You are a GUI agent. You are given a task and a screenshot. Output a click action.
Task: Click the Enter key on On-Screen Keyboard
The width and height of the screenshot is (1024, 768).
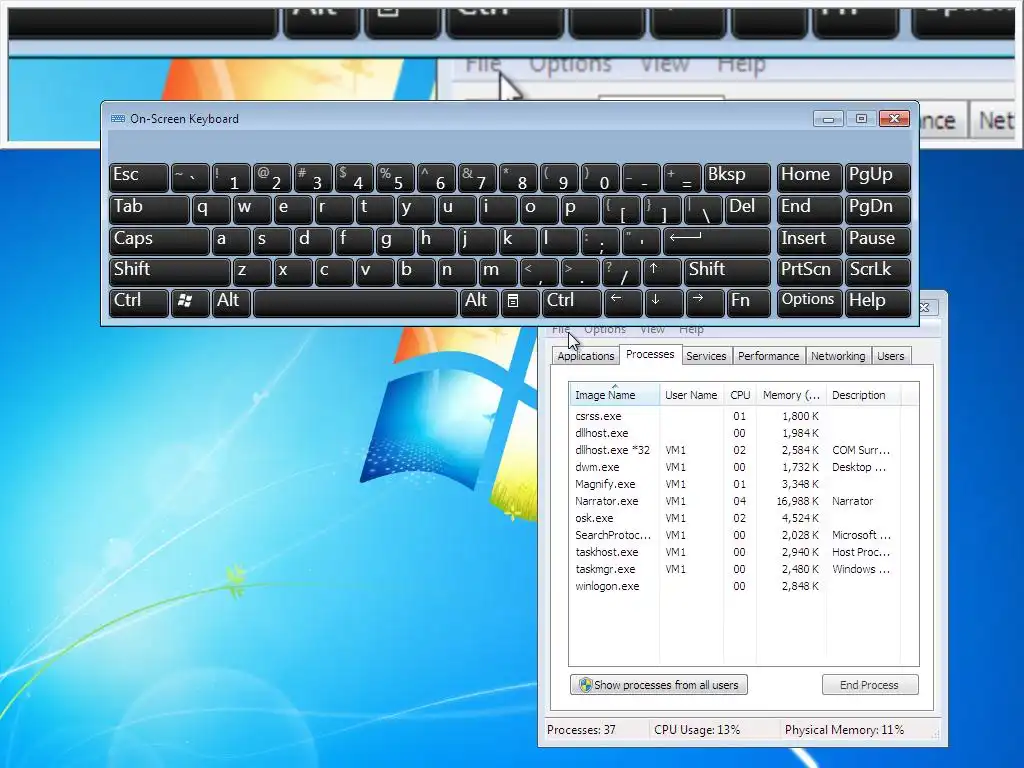coord(716,240)
